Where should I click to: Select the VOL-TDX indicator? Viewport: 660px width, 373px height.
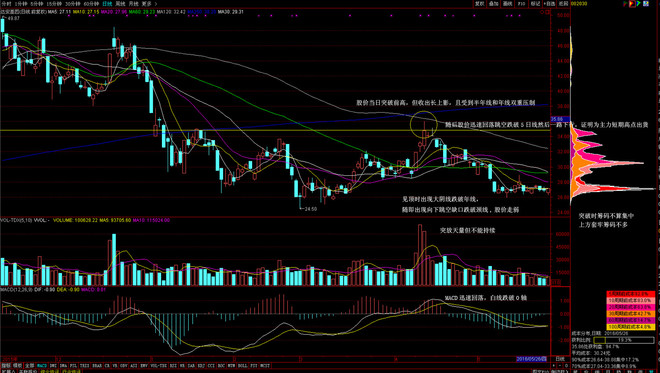[x=158, y=366]
